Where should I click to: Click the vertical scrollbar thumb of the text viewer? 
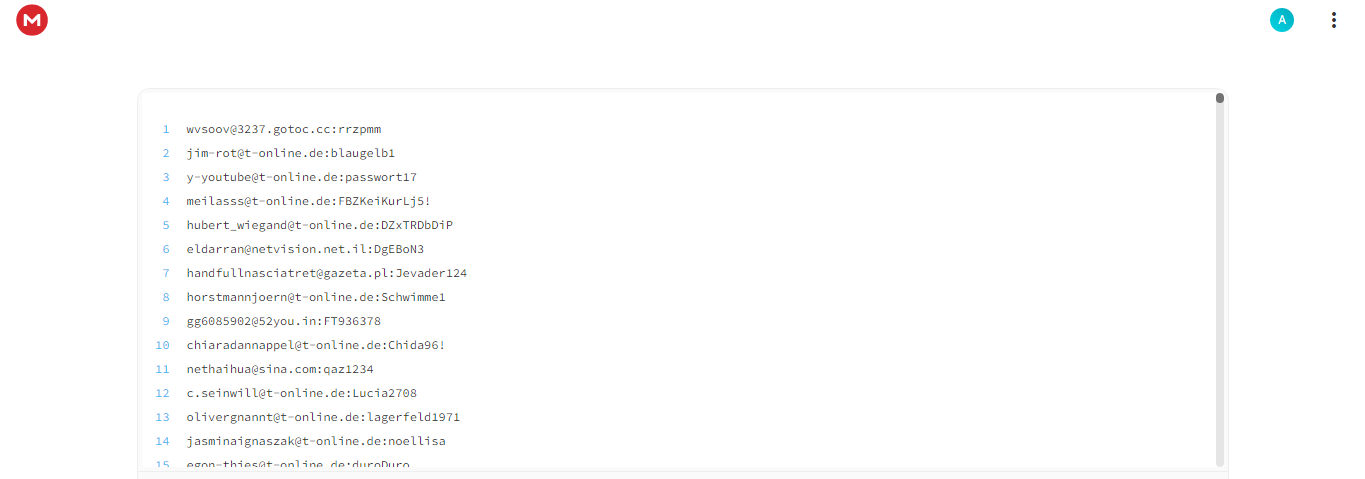(1220, 98)
